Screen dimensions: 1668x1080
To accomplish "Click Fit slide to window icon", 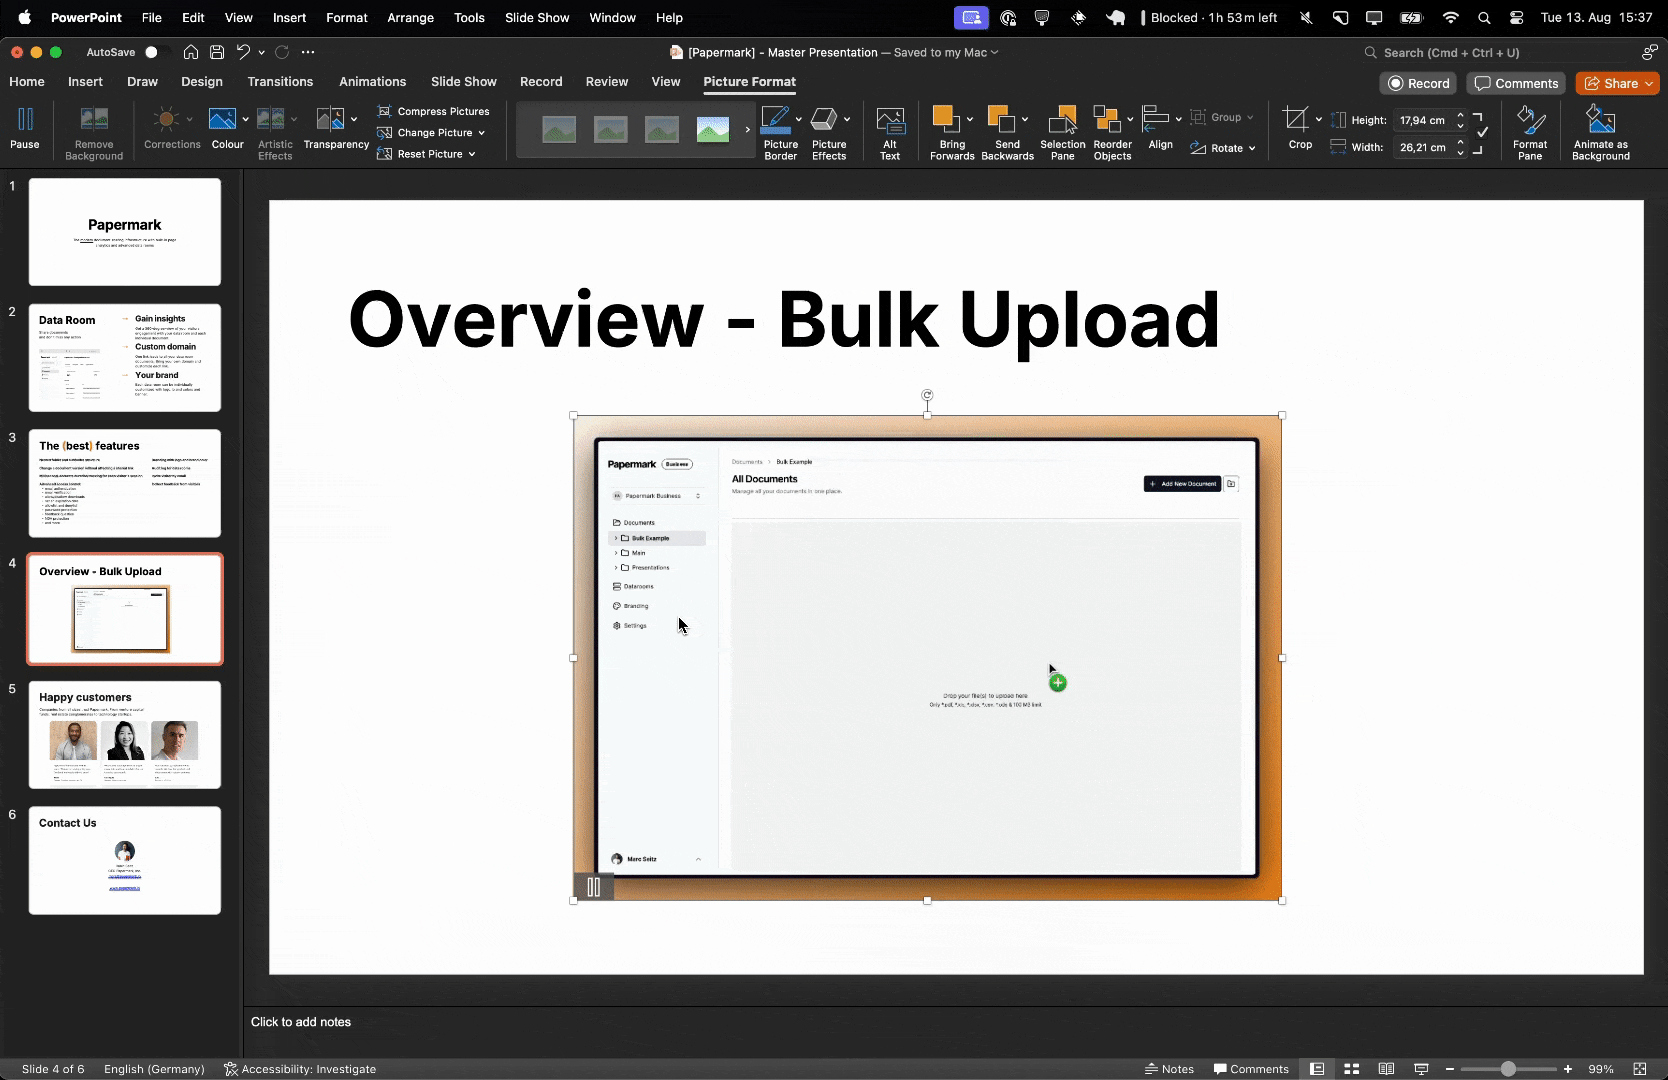I will (1640, 1069).
